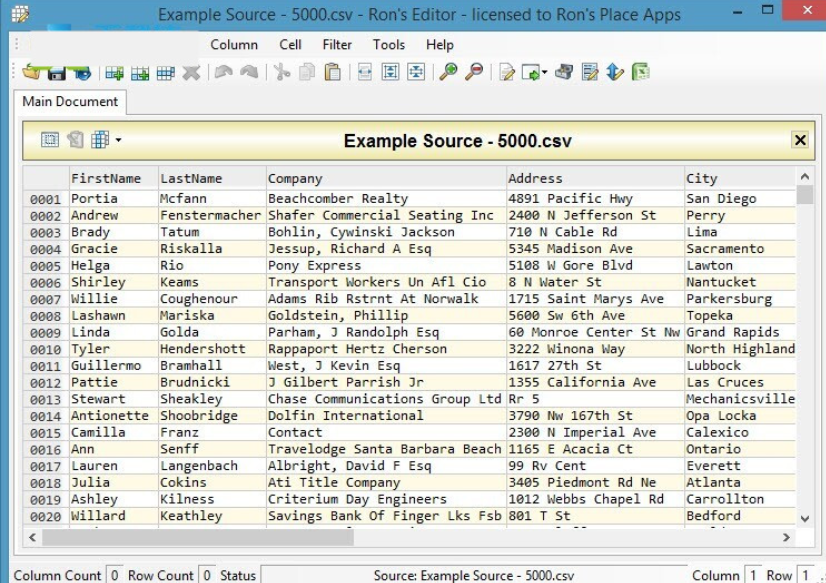Open the Filter menu
This screenshot has height=583, width=826.
pyautogui.click(x=337, y=45)
